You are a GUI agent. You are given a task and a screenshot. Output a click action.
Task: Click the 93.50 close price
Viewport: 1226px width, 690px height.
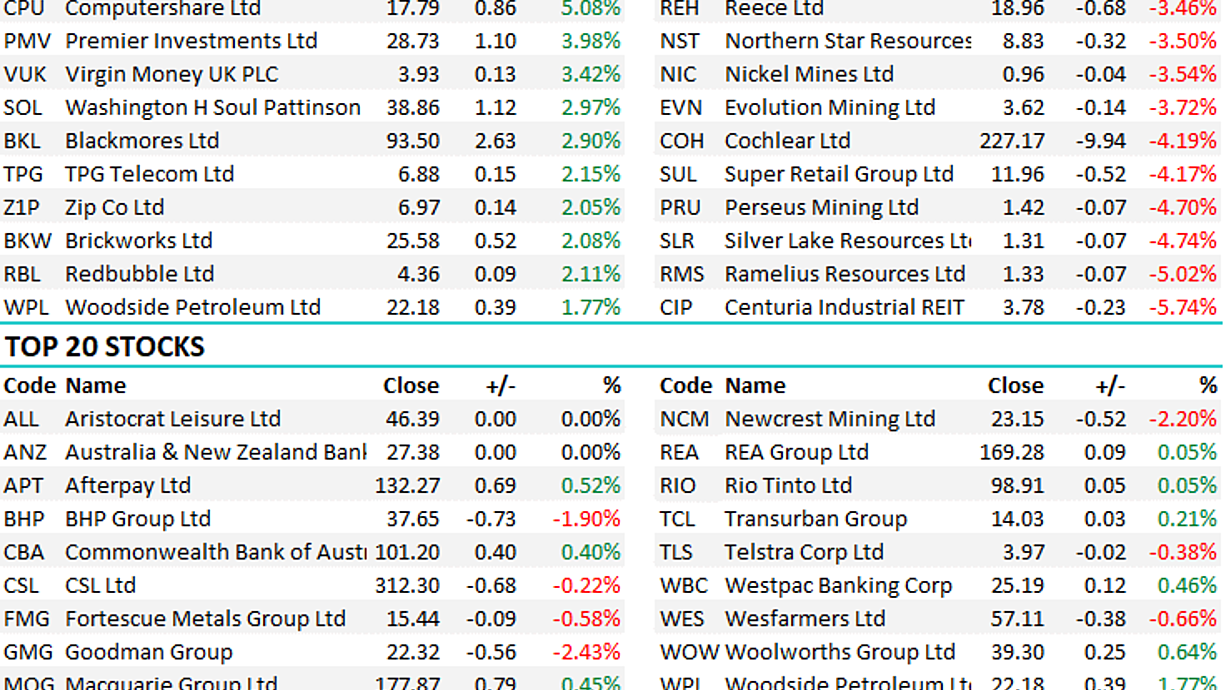point(412,140)
